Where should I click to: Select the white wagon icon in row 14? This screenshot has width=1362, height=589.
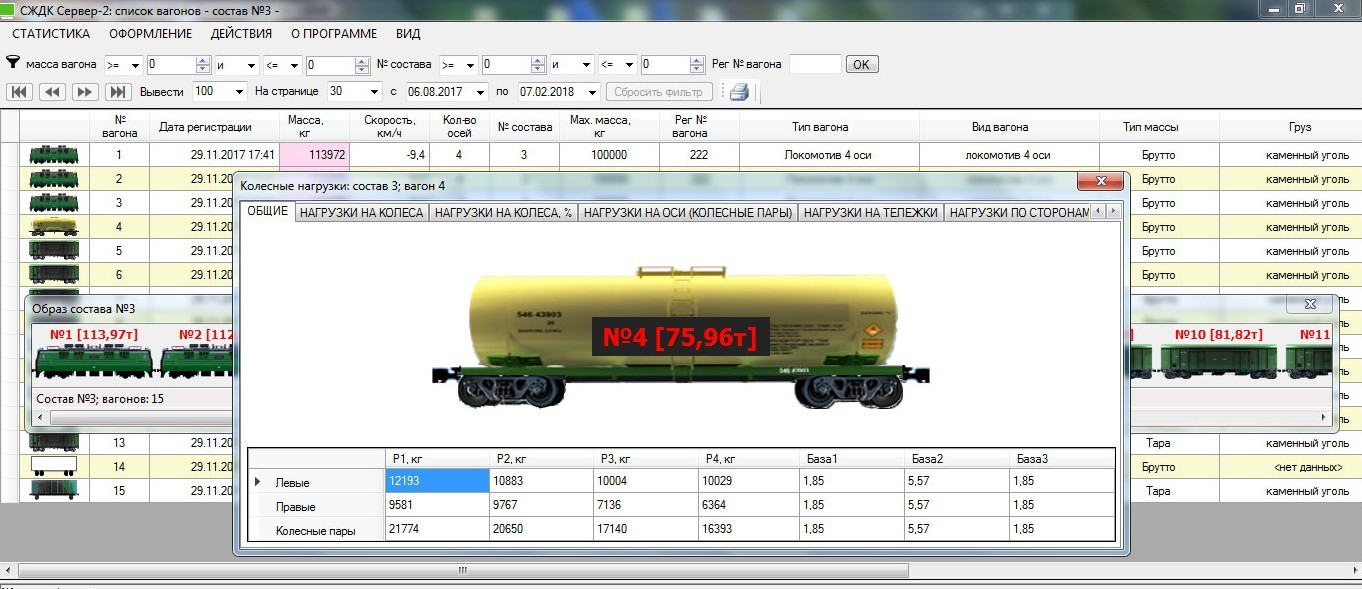54,466
